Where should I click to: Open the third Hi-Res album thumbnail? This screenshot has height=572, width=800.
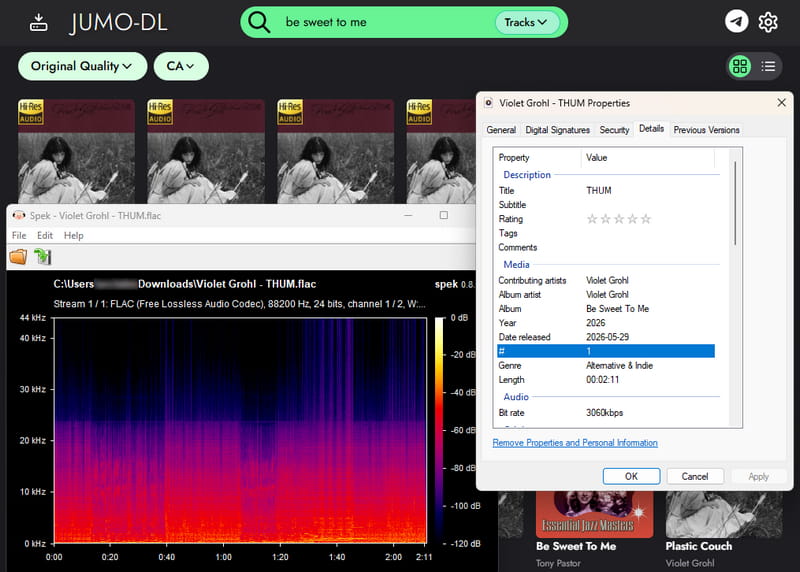(336, 151)
